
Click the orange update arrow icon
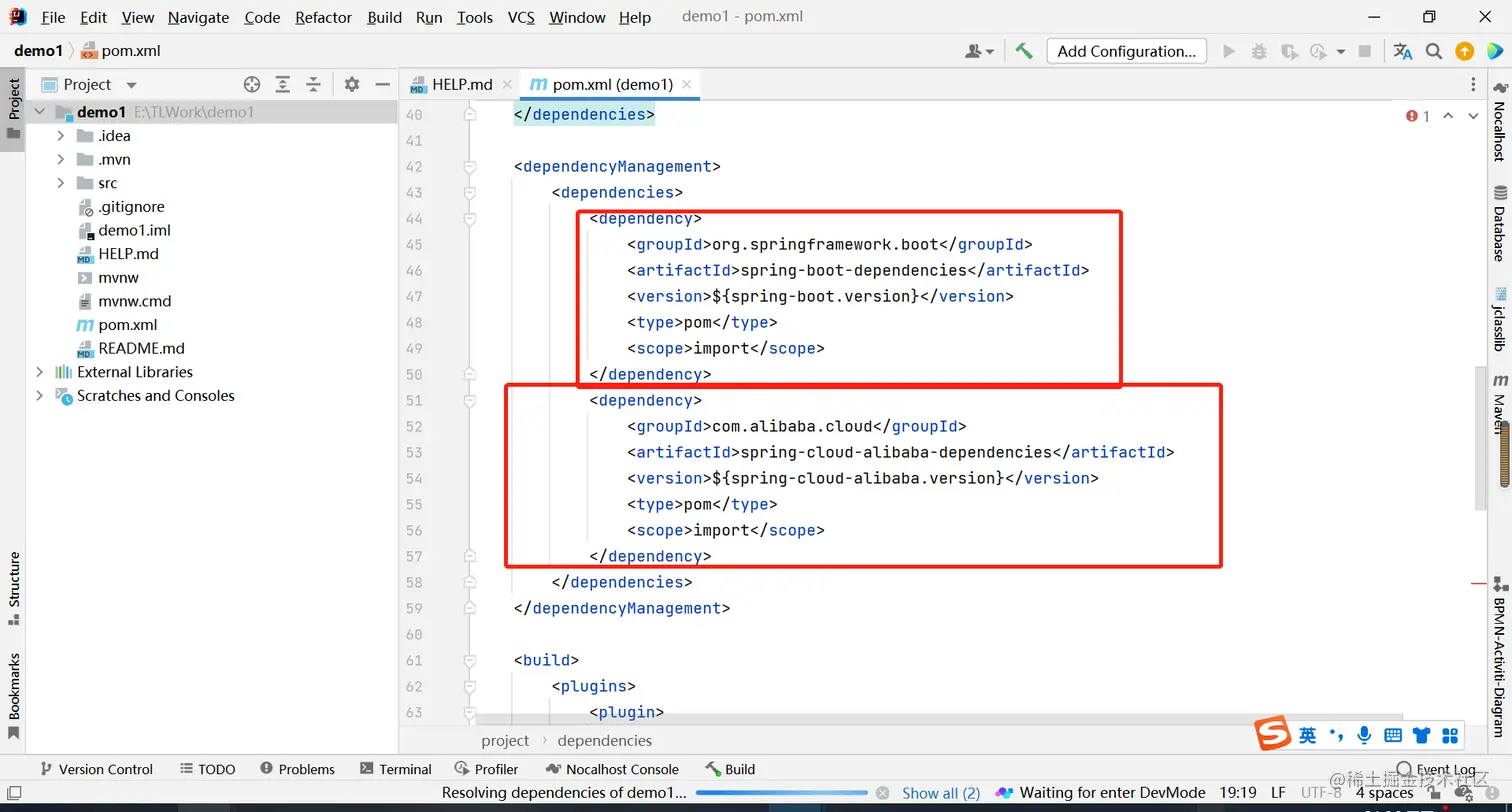click(1464, 51)
